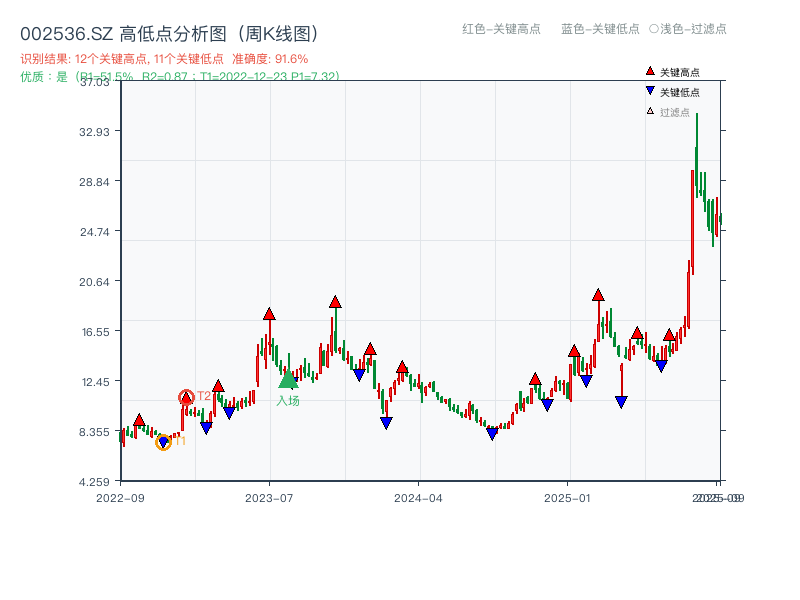Click the 2022-09 x-axis date label
The width and height of the screenshot is (800, 600).
click(x=120, y=498)
